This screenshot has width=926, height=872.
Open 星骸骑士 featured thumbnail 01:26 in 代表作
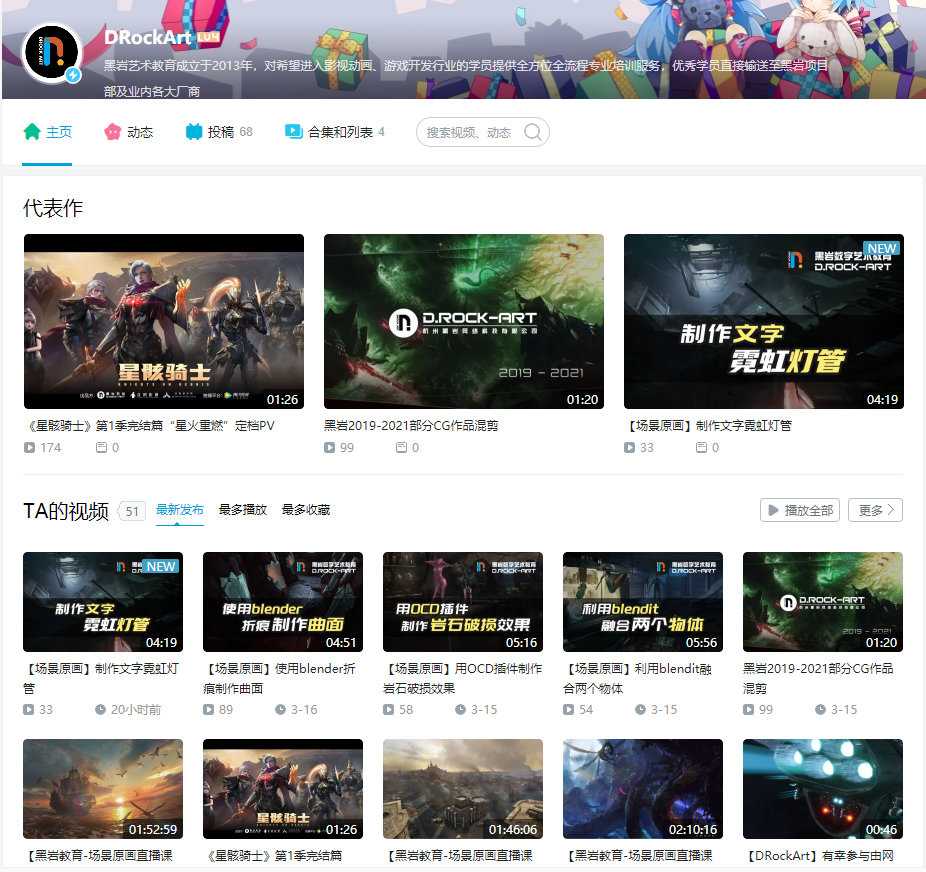coord(164,321)
